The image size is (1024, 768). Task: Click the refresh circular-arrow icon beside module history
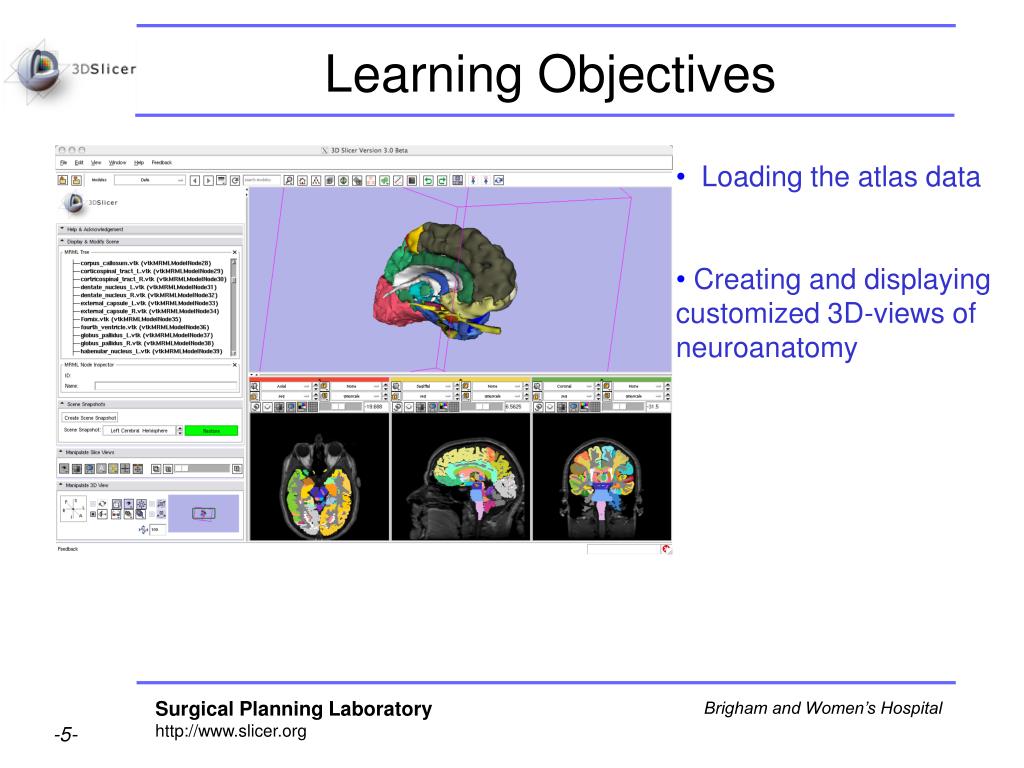coord(235,180)
